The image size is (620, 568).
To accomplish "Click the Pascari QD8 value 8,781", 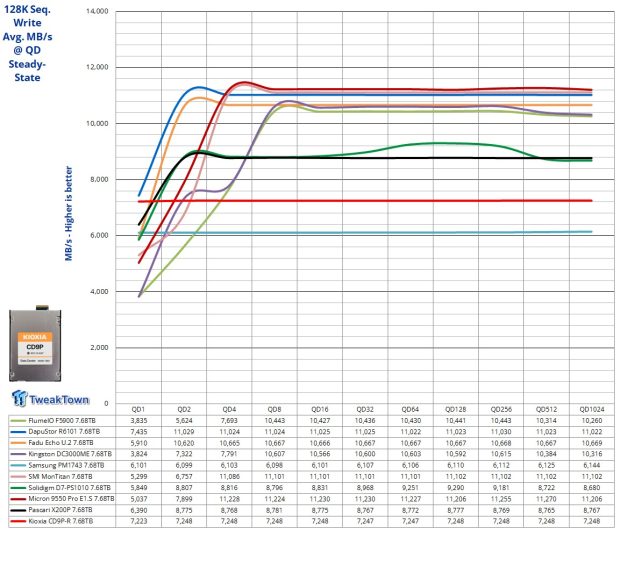I will (274, 510).
